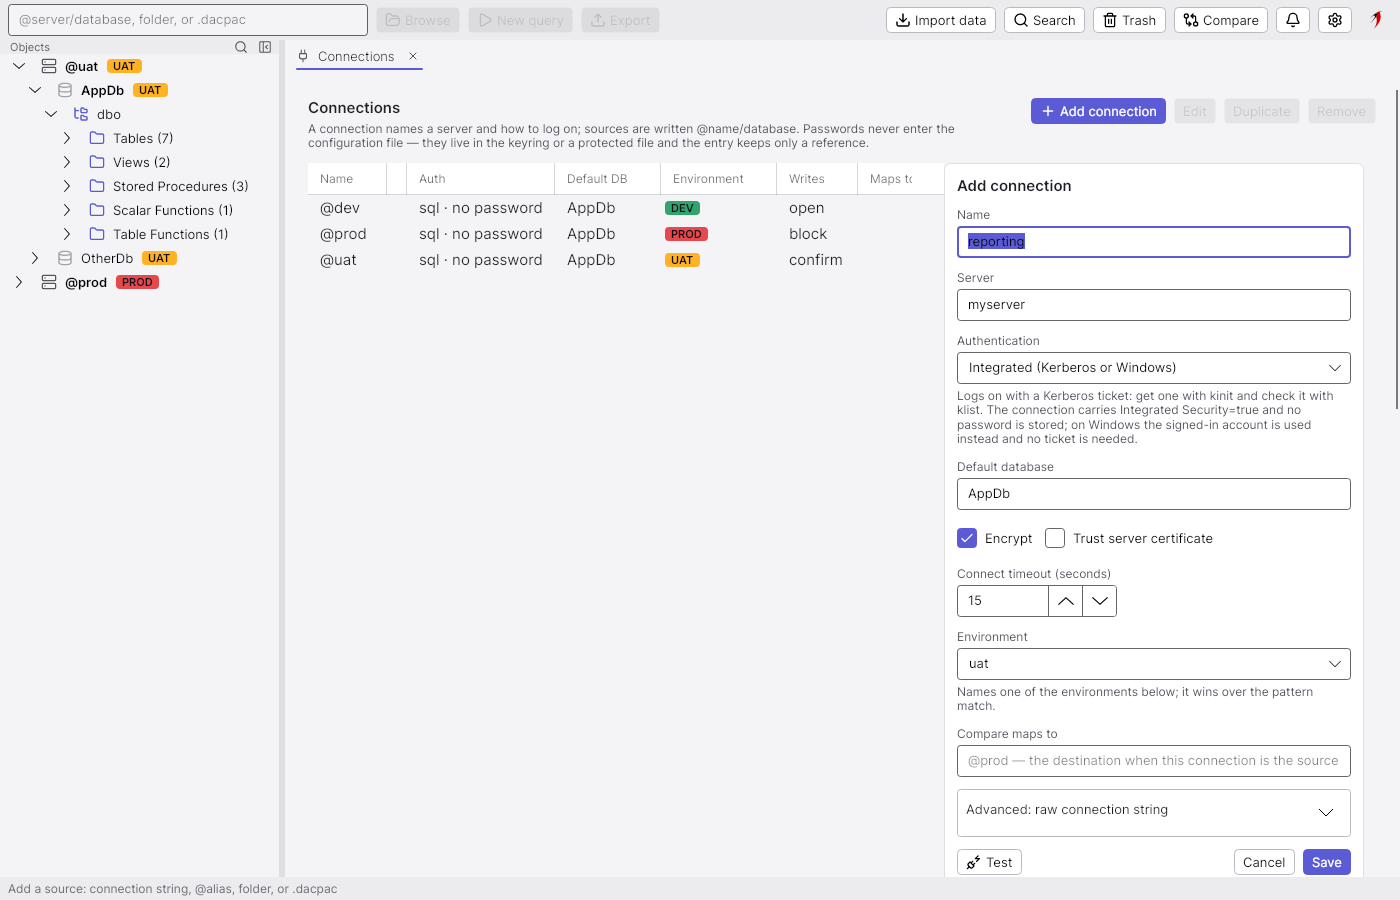Screen dimensions: 1400x900
Task: Click the source path box at the top left
Action: click(188, 20)
